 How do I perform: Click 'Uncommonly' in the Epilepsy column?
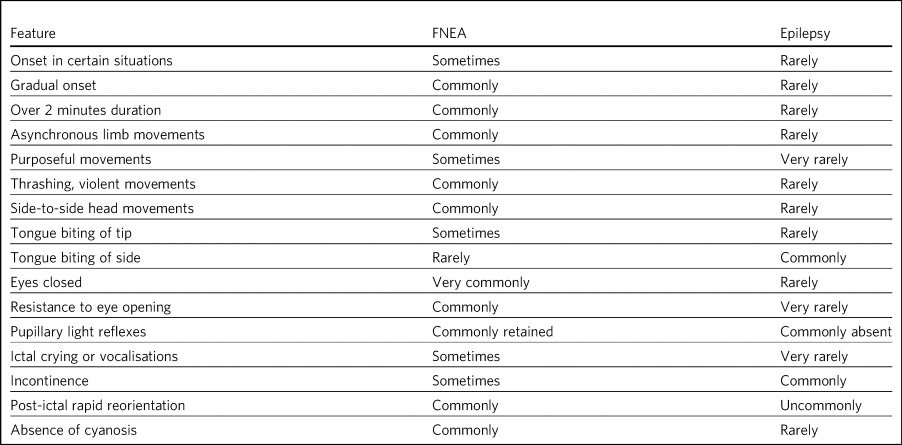[822, 406]
